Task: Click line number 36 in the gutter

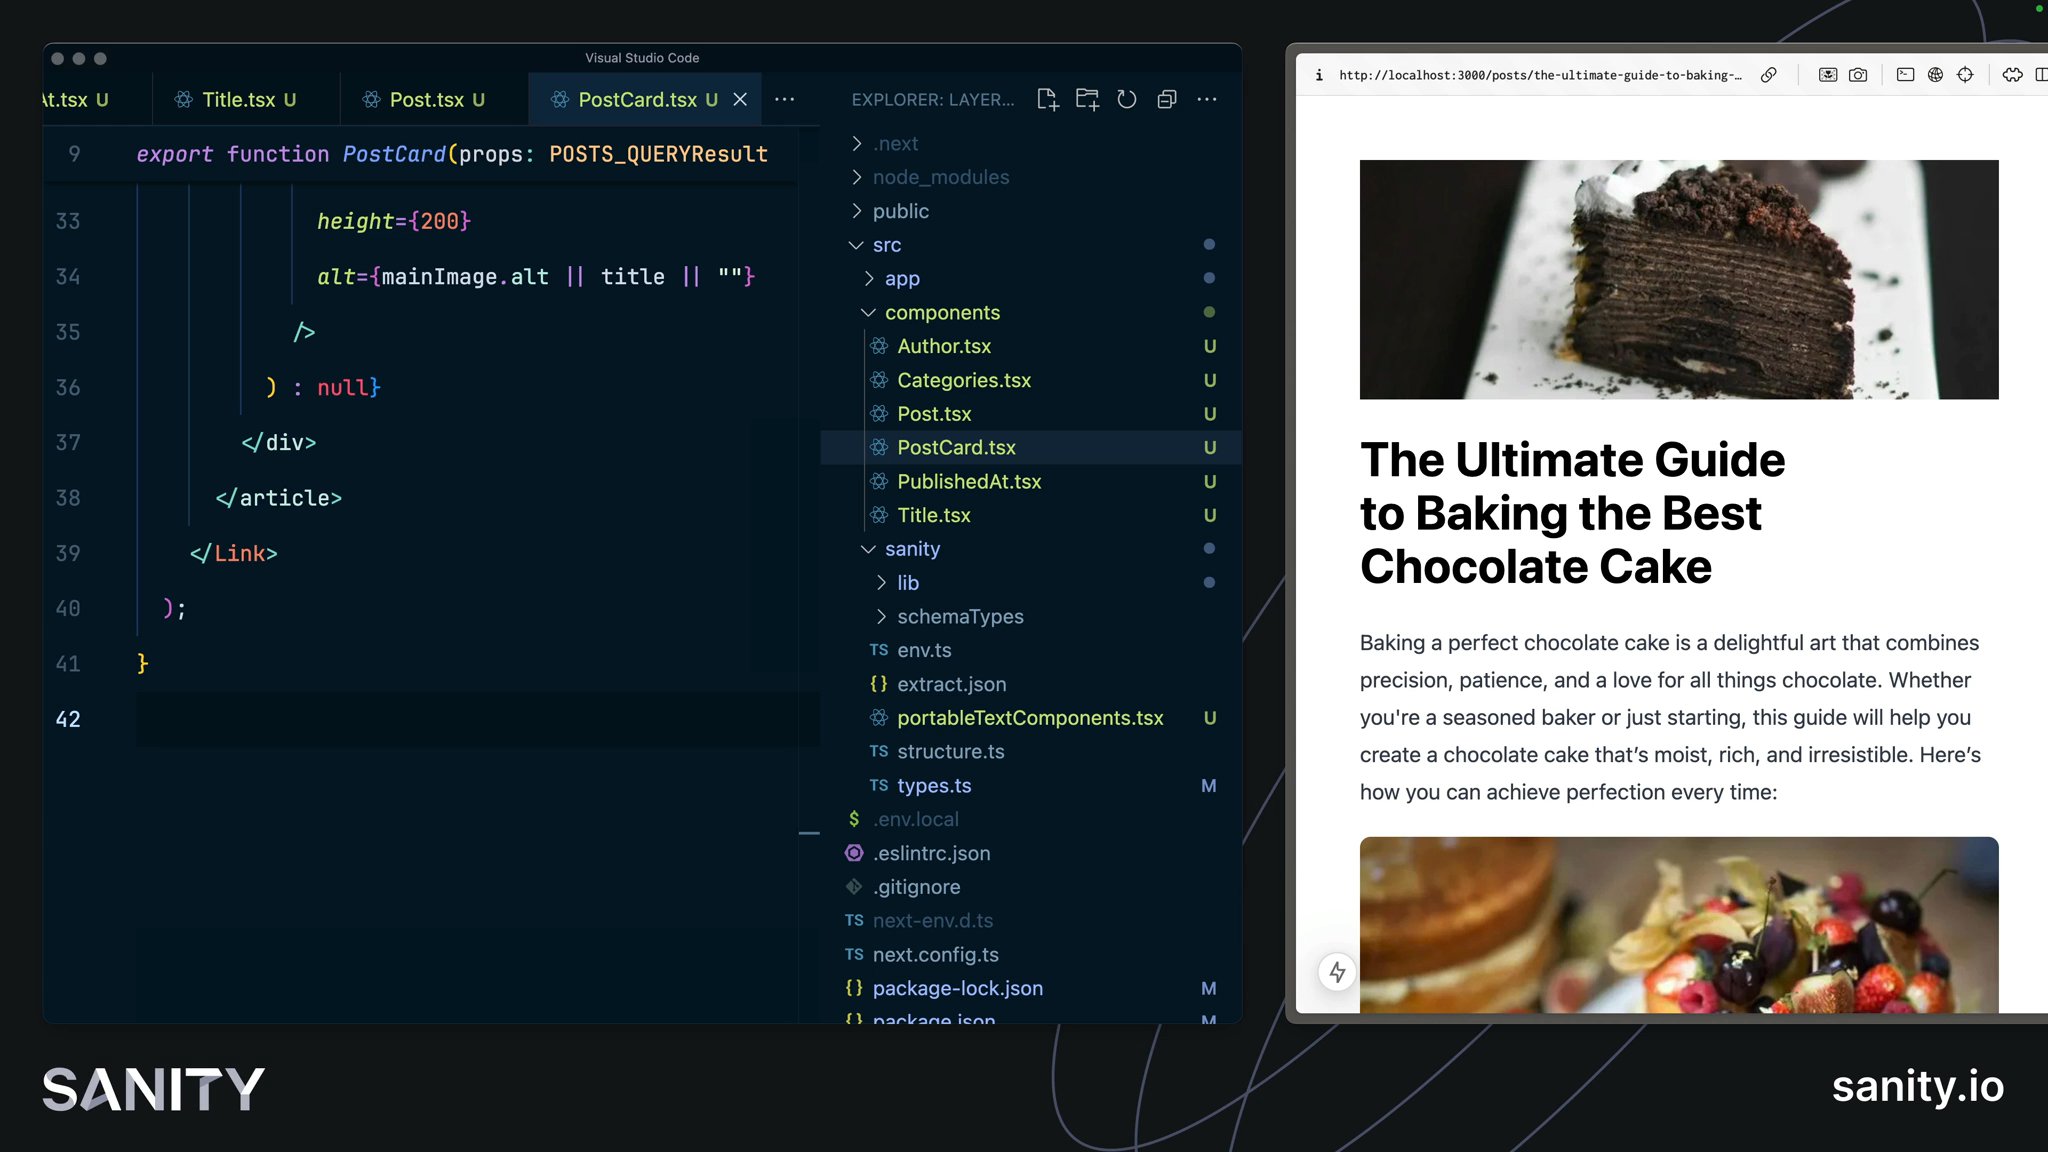Action: point(68,387)
